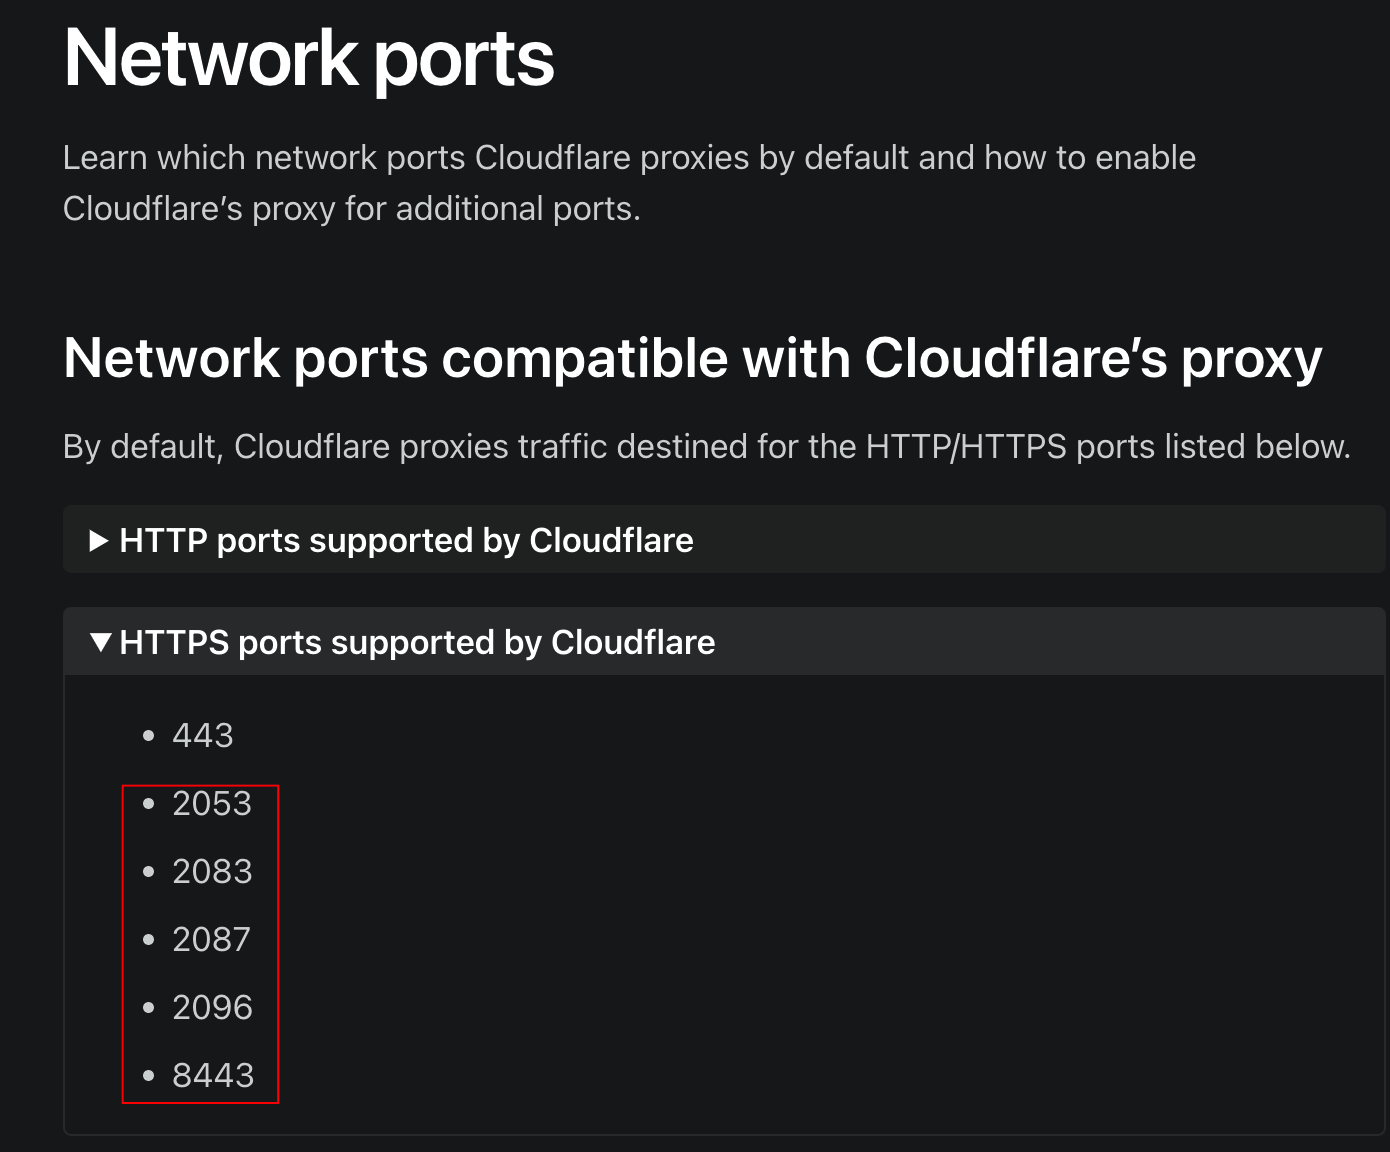Click the bullet beside port 8443
Image resolution: width=1390 pixels, height=1152 pixels.
149,1076
